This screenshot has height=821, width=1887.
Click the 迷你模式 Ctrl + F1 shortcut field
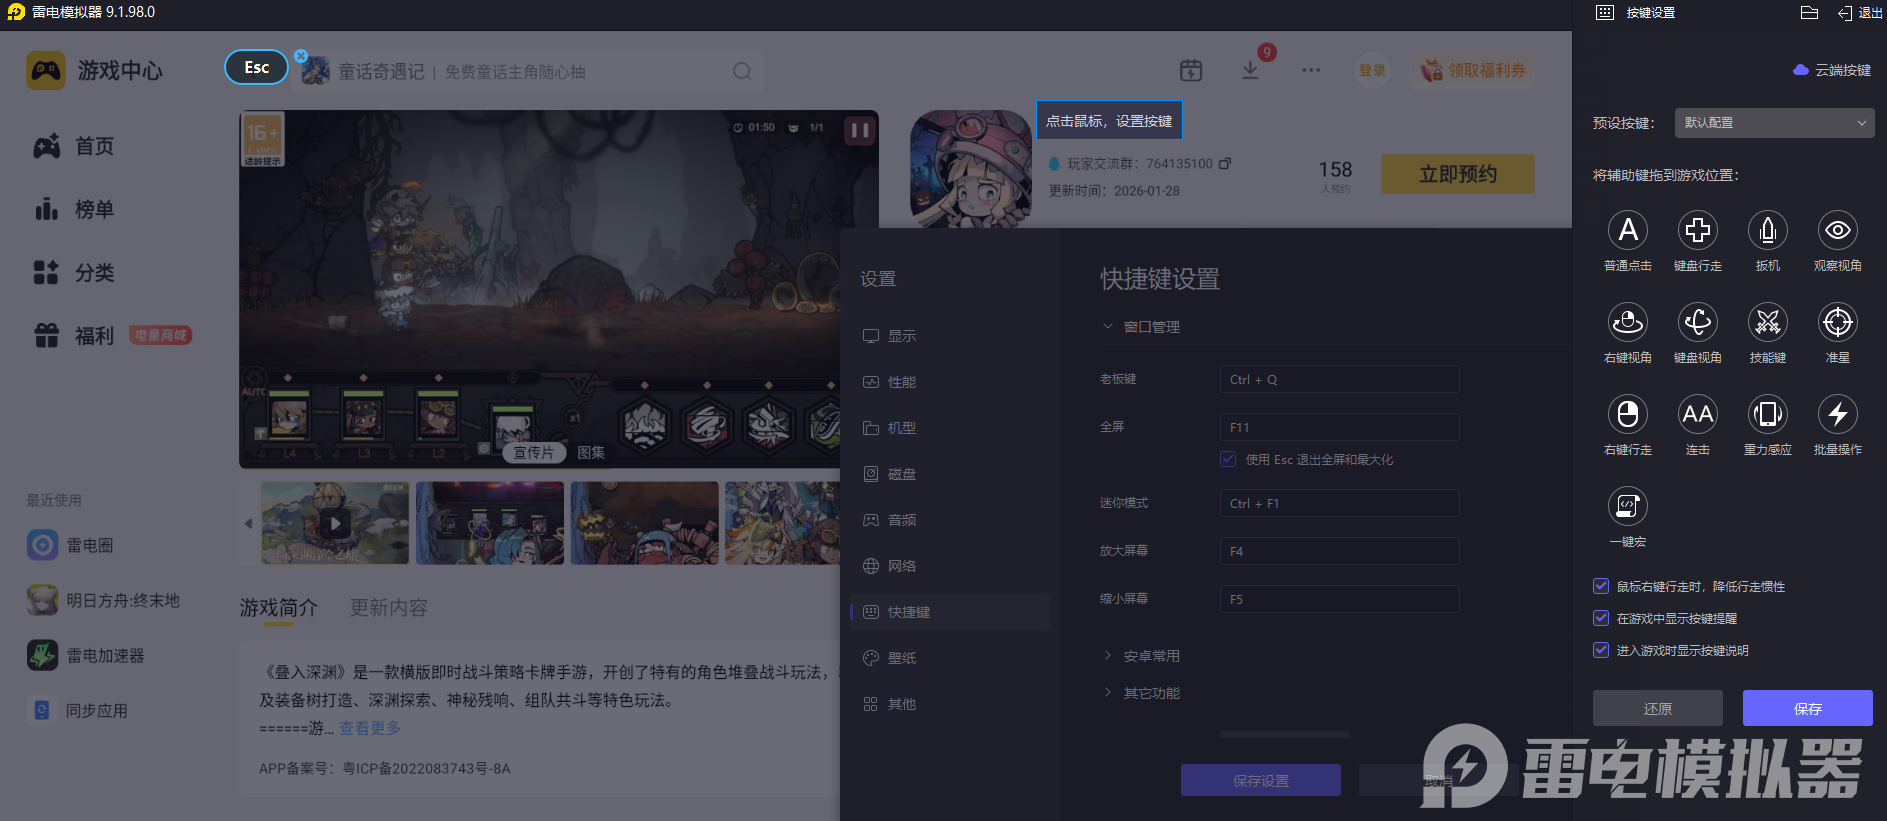click(x=1339, y=503)
